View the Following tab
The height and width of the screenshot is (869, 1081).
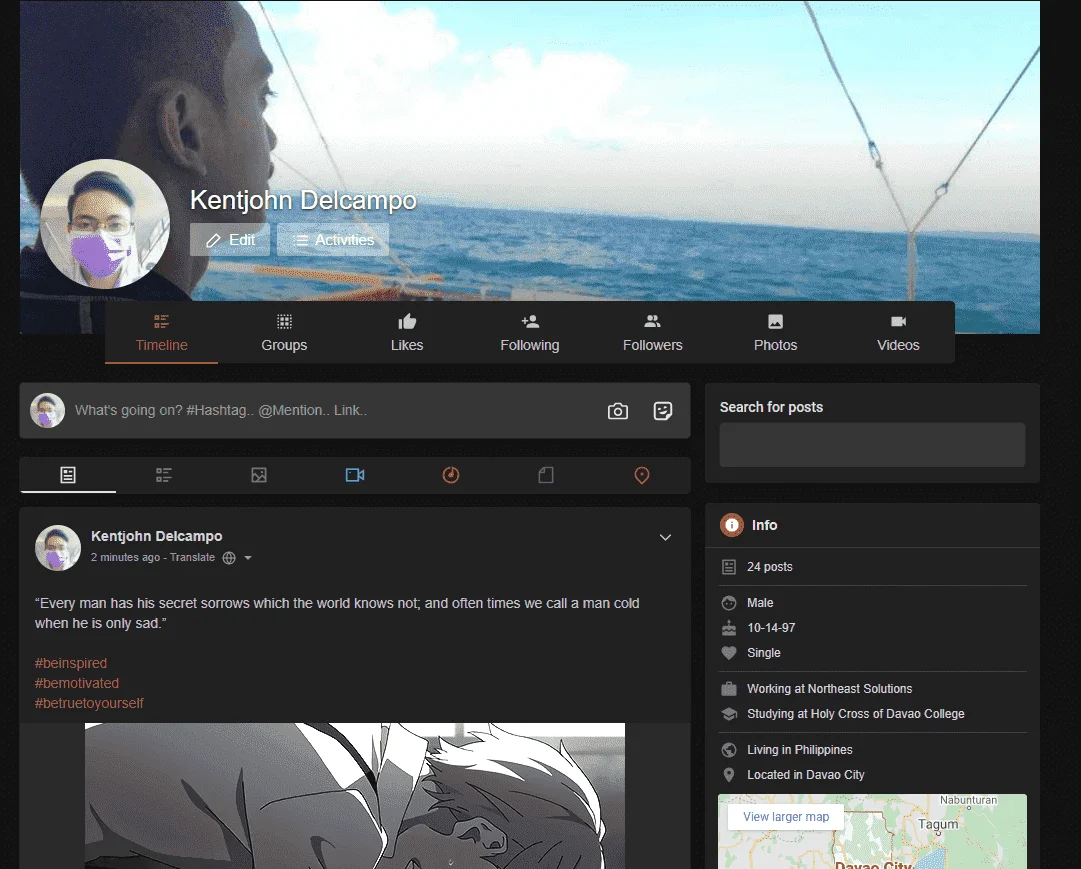pyautogui.click(x=529, y=332)
